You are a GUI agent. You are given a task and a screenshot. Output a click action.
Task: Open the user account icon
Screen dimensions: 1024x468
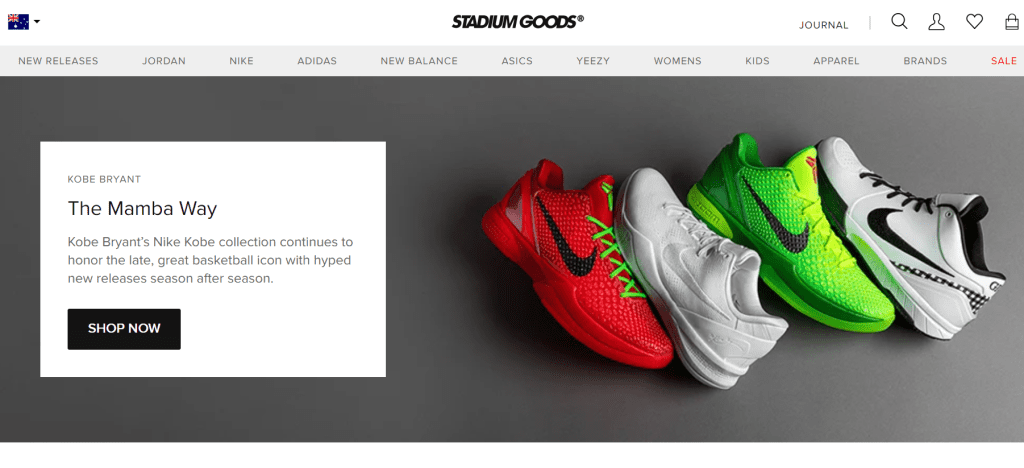point(936,22)
